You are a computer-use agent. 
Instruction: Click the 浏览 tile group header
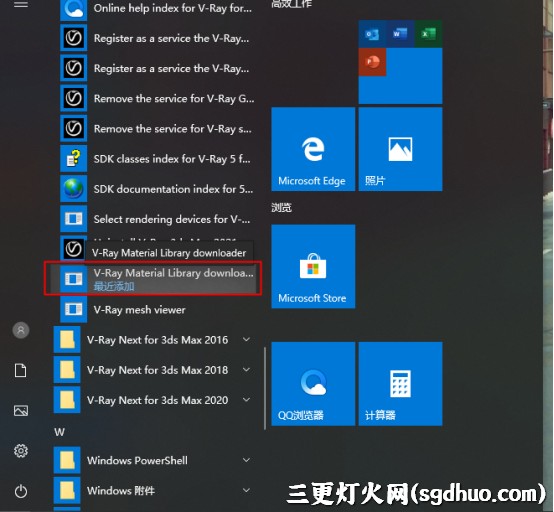click(281, 207)
